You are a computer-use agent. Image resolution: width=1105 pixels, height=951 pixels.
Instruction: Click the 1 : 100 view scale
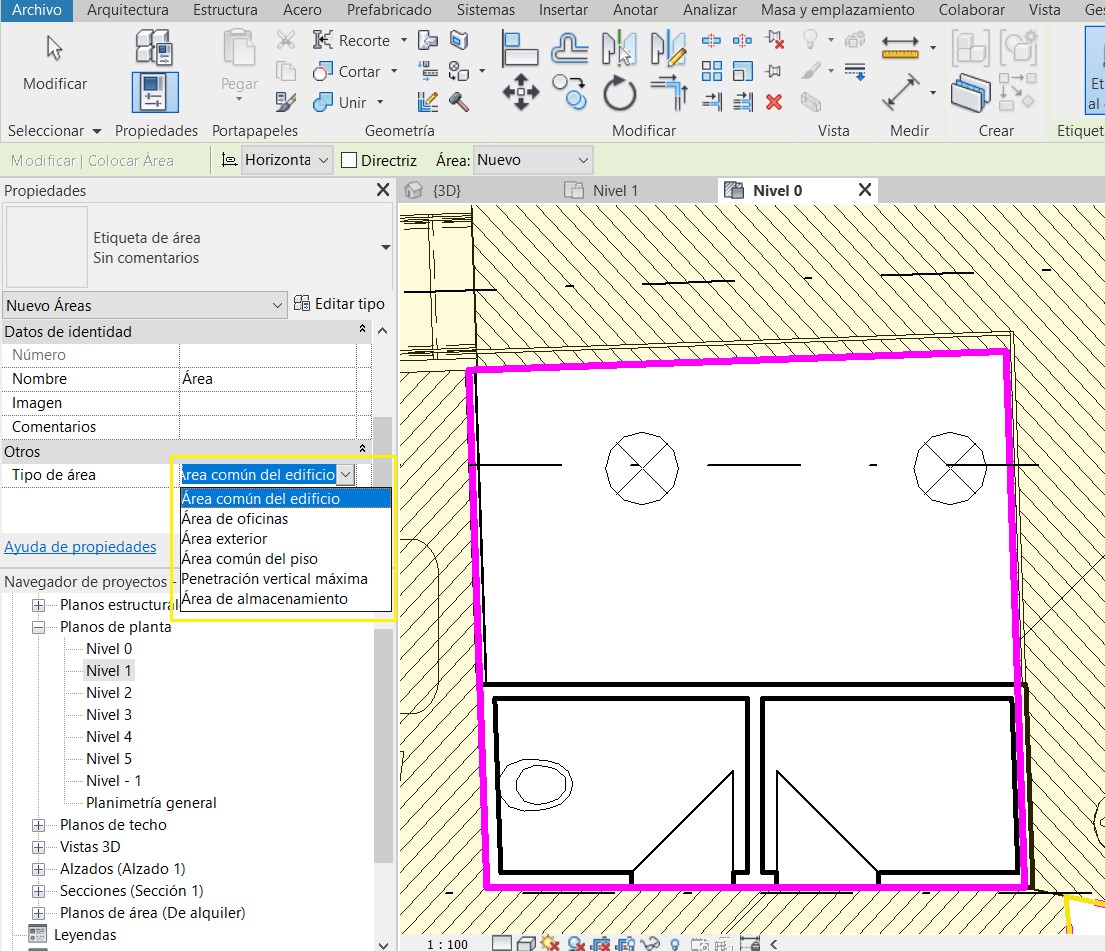(447, 943)
